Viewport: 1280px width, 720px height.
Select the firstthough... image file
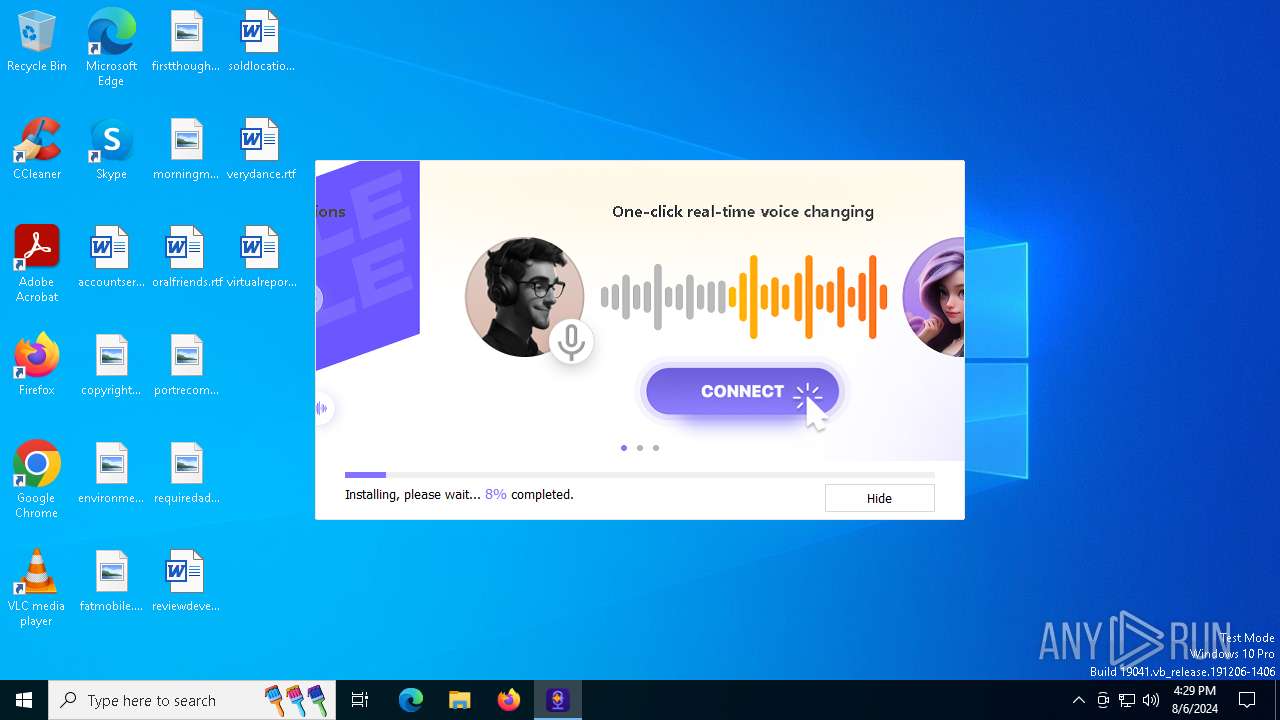coord(186,42)
